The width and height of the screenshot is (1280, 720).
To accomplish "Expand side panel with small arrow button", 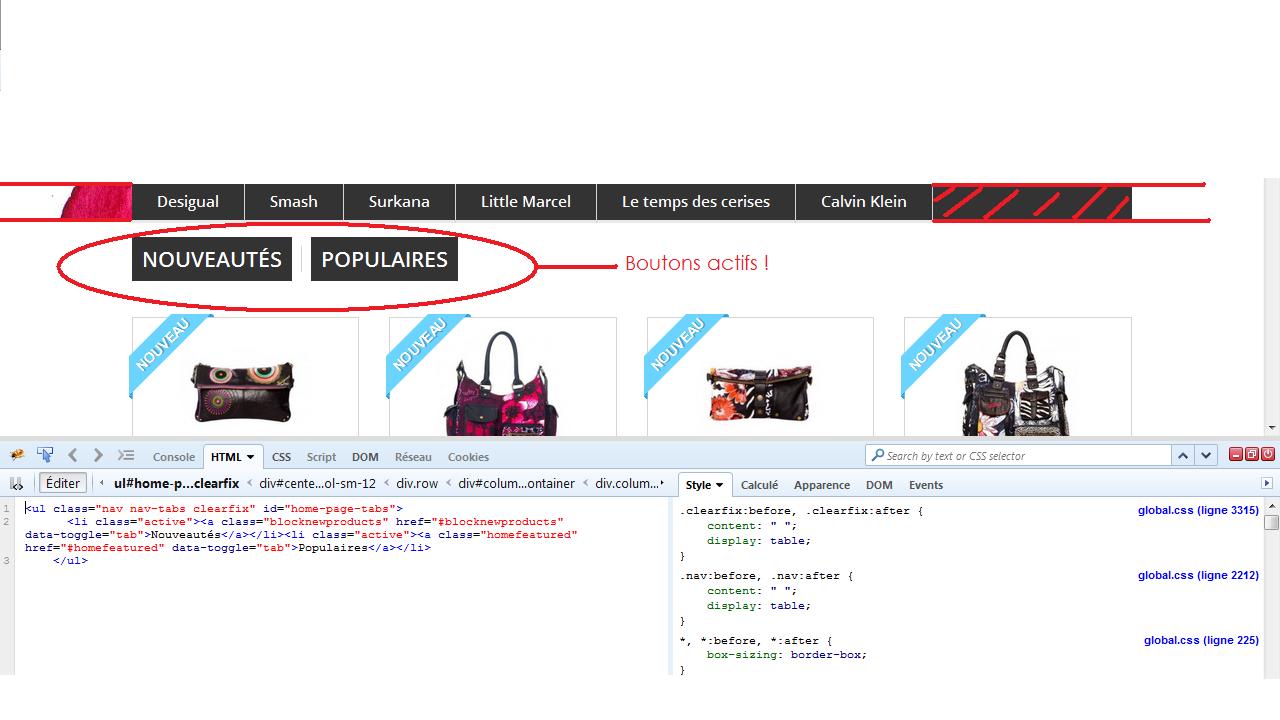I will (x=1267, y=483).
